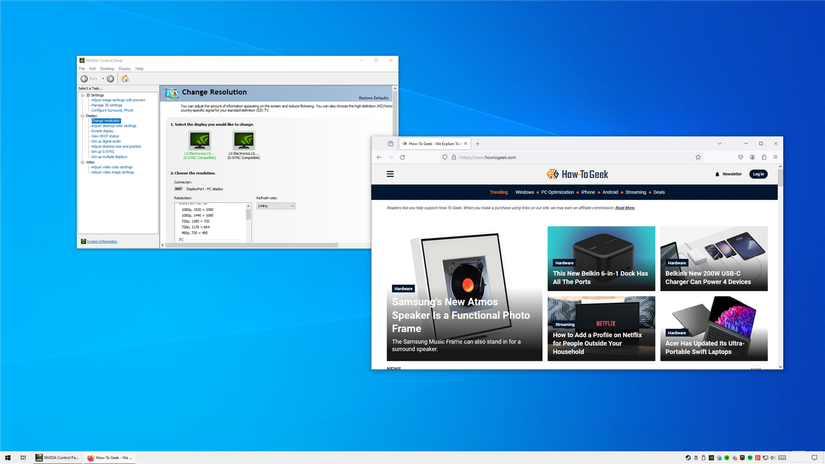825x464 pixels.
Task: Collapse the Display tree node
Action: pos(83,116)
